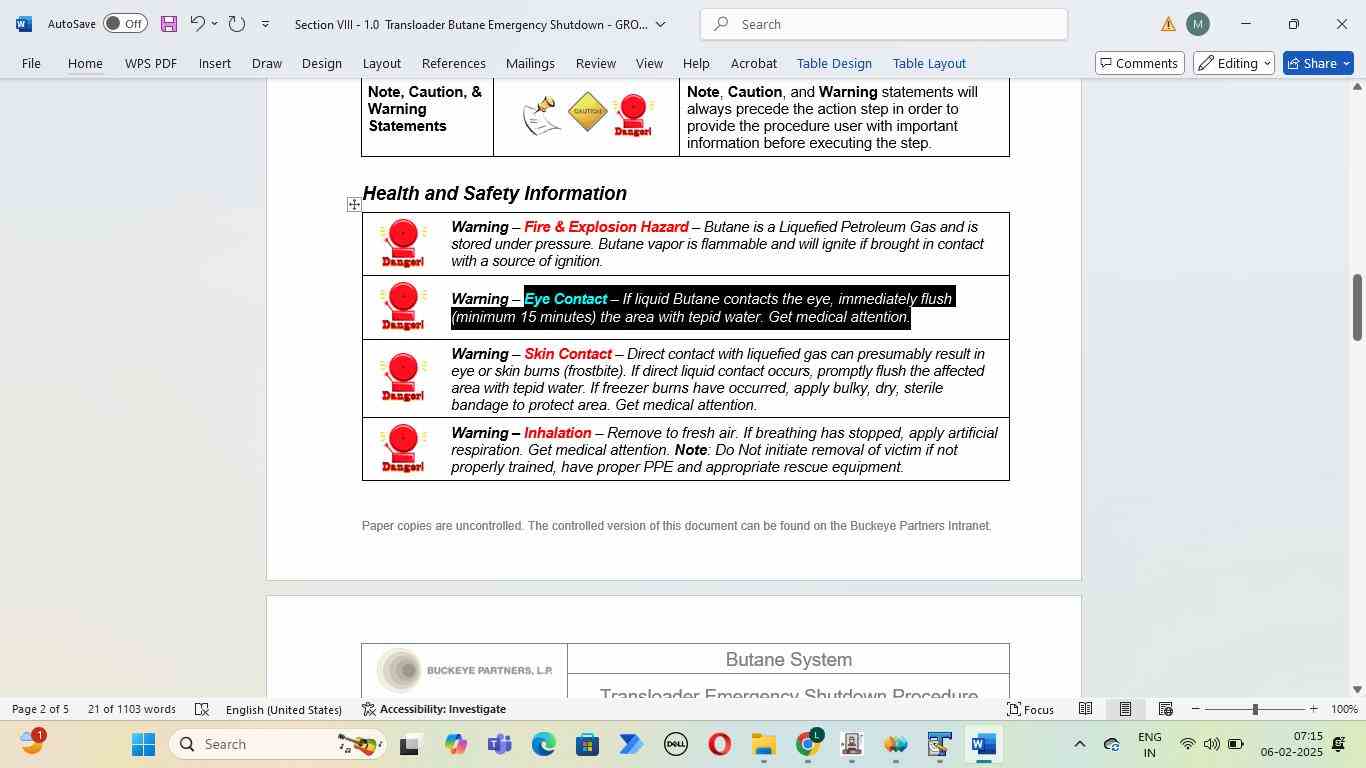Image resolution: width=1366 pixels, height=768 pixels.
Task: Click the yellow warning alert icon
Action: [x=1168, y=24]
